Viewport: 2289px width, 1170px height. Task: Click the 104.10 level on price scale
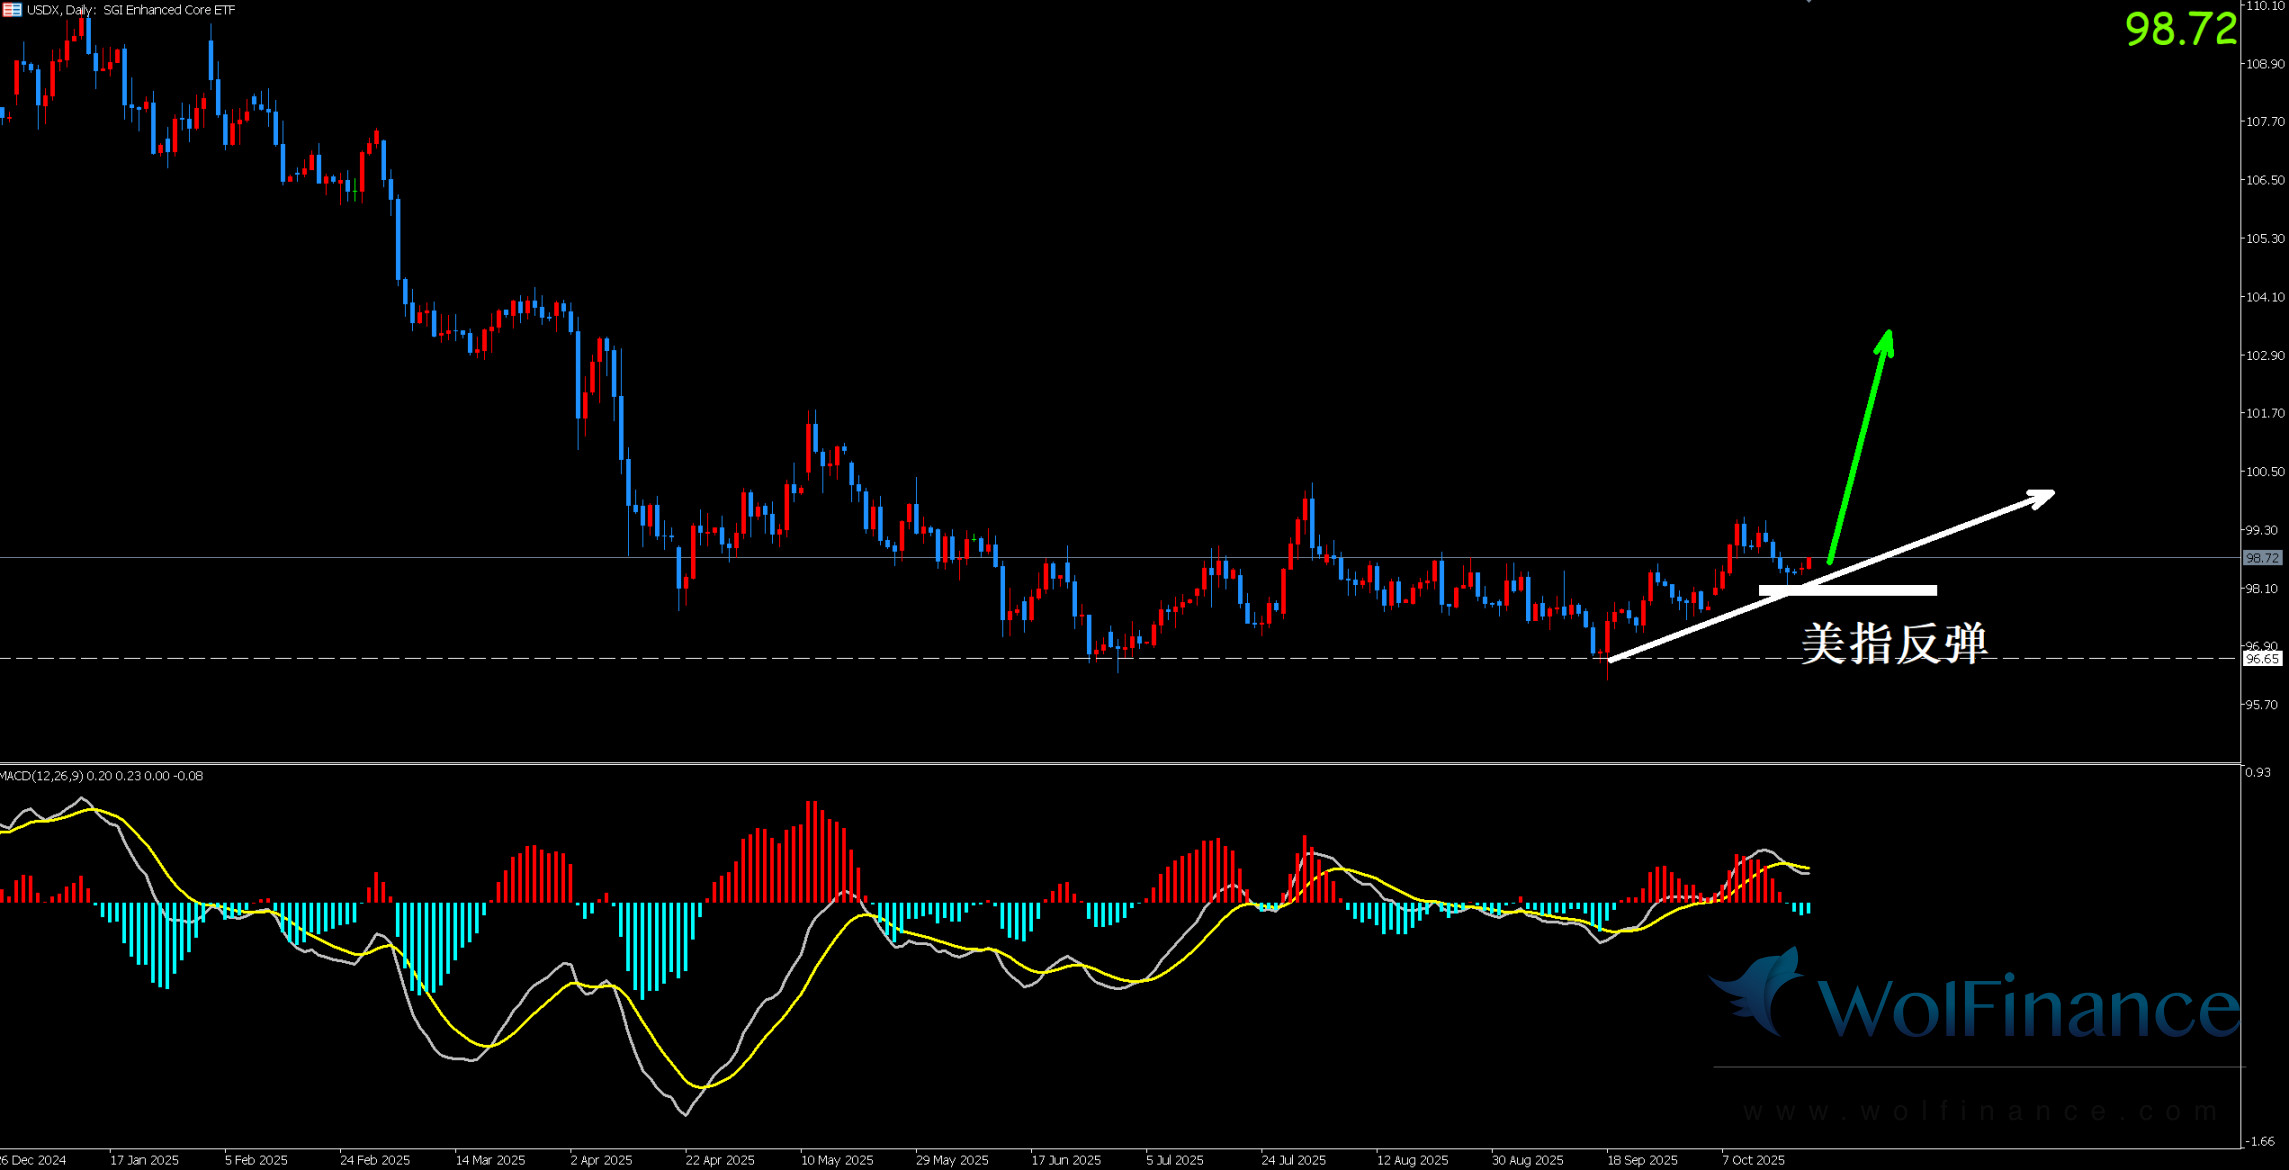click(2265, 297)
